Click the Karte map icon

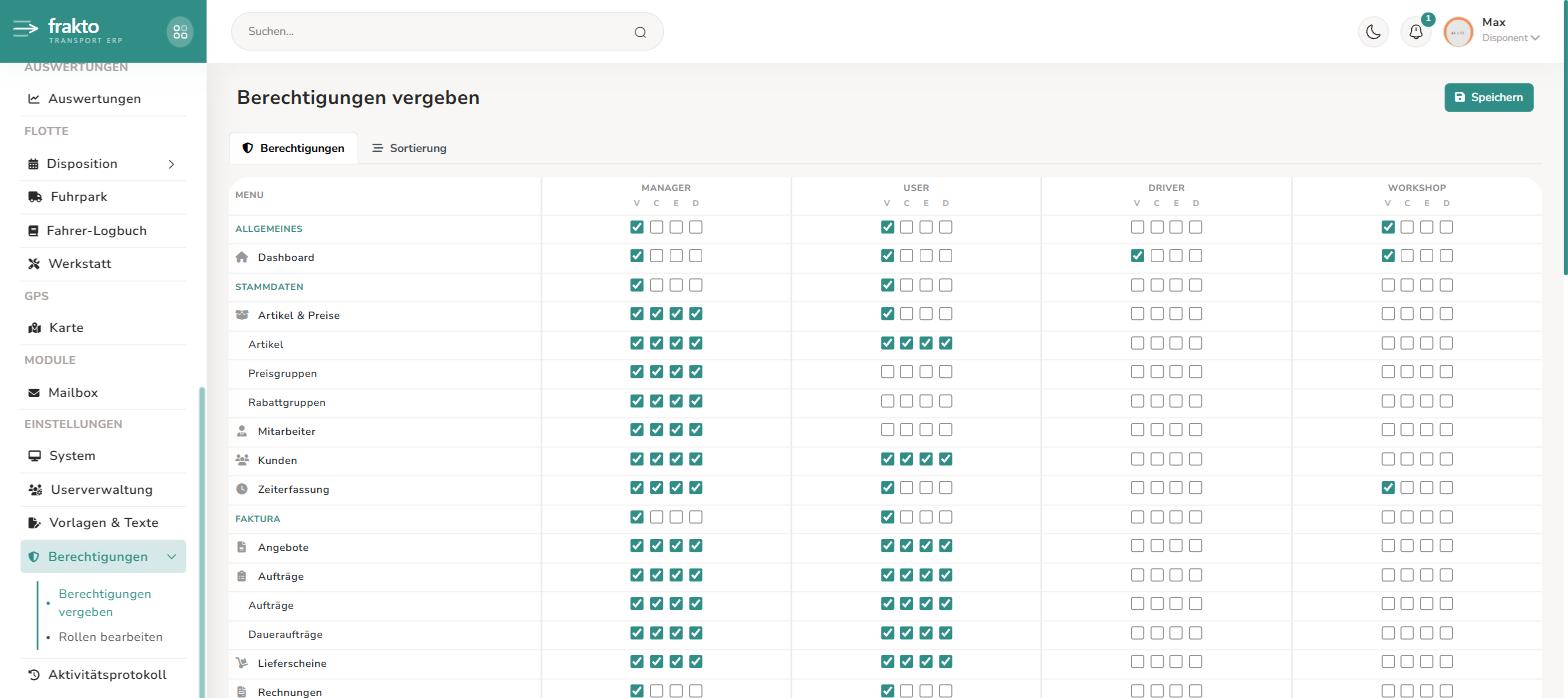pos(35,328)
